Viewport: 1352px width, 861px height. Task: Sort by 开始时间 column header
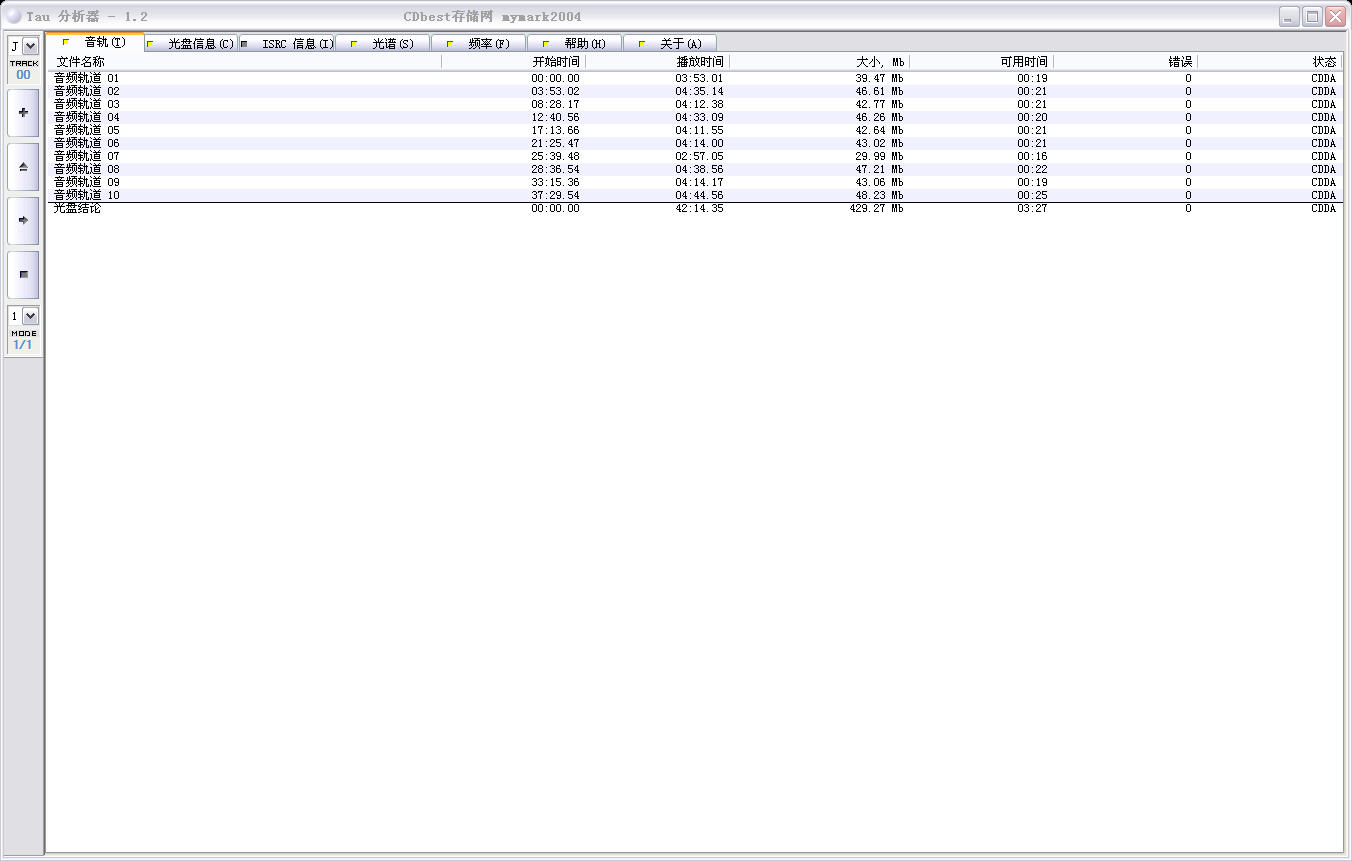[514, 62]
